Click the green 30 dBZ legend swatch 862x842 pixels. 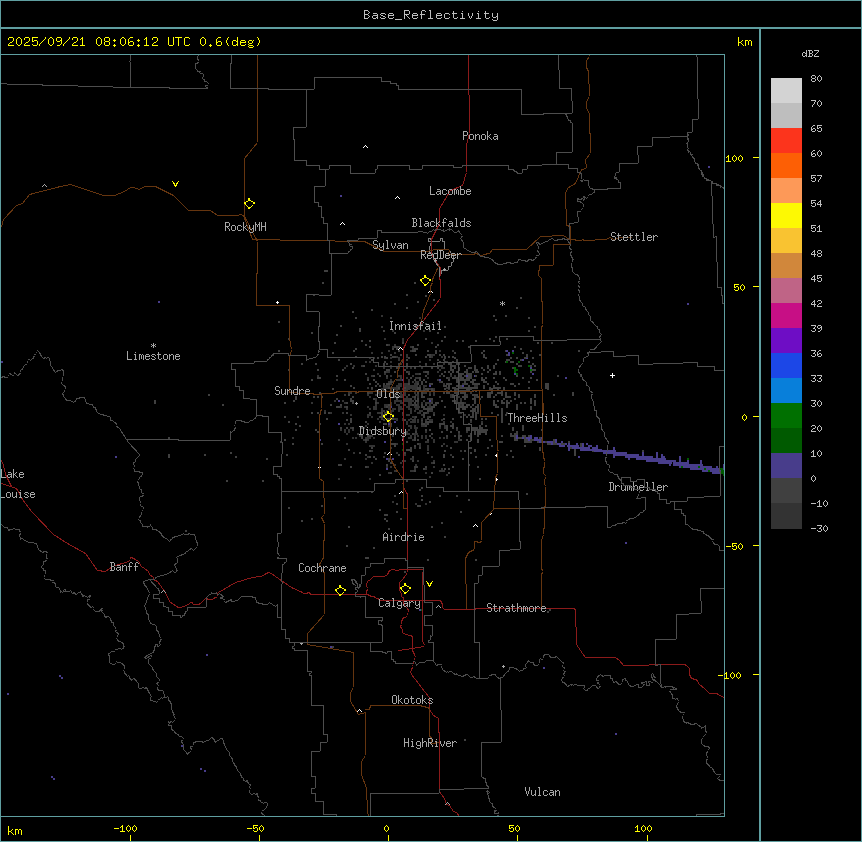(786, 415)
